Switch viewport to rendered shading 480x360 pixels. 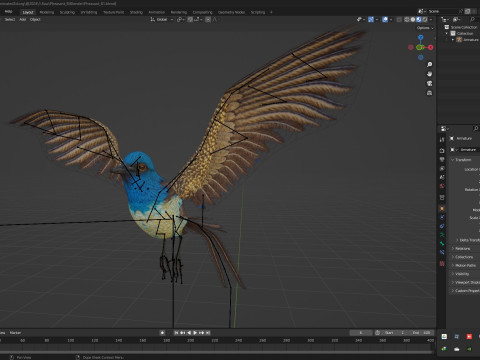[425, 20]
